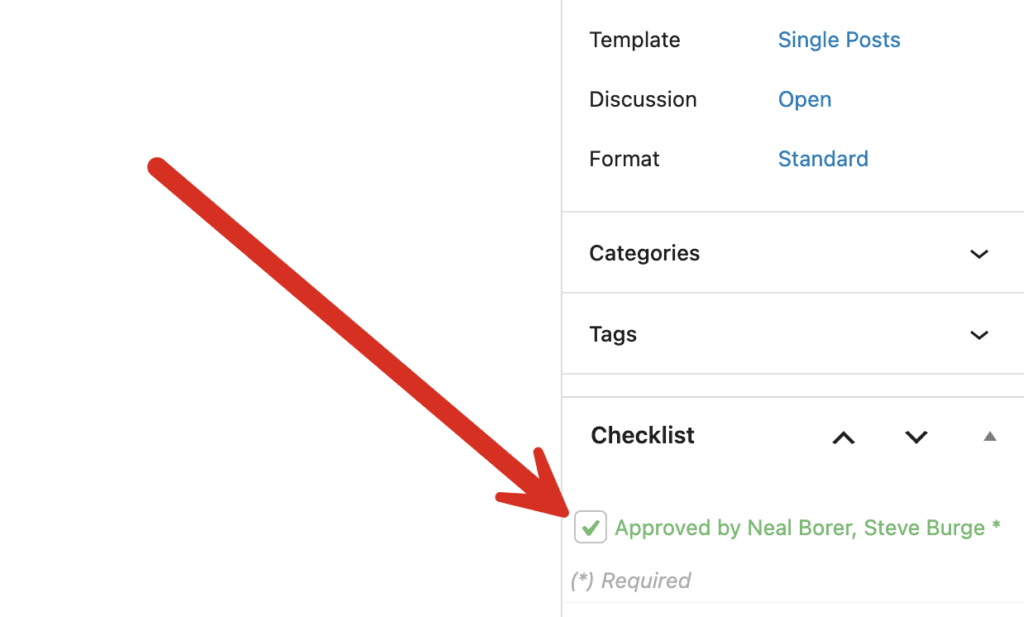Open the Tags section by its title
The width and height of the screenshot is (1024, 617).
point(613,335)
